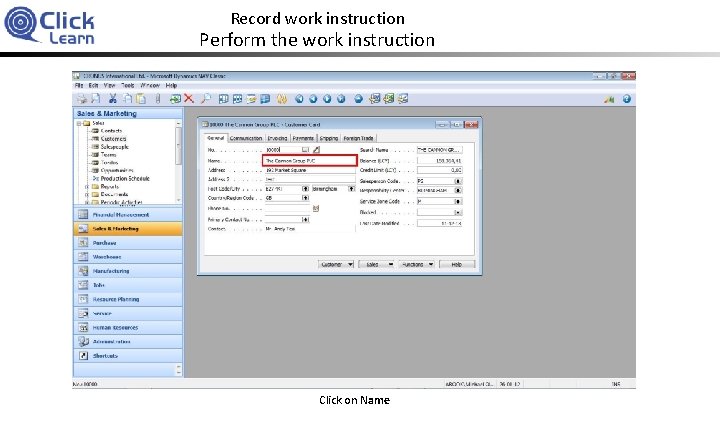Click the Next record blue arrow icon
The width and height of the screenshot is (720, 437).
pyautogui.click(x=327, y=99)
